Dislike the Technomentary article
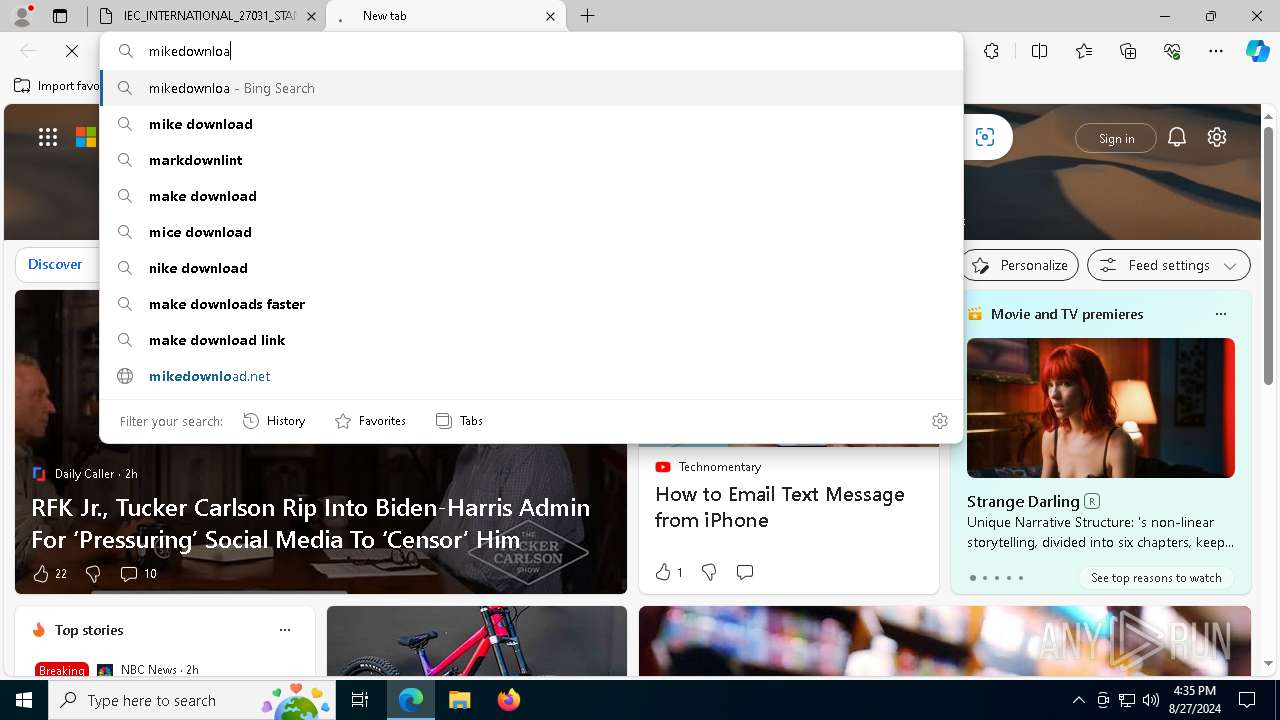1280x720 pixels. click(x=709, y=572)
